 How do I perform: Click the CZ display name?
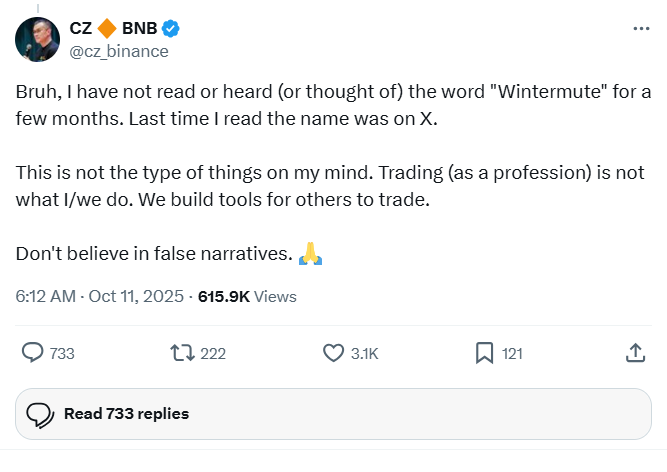click(81, 29)
